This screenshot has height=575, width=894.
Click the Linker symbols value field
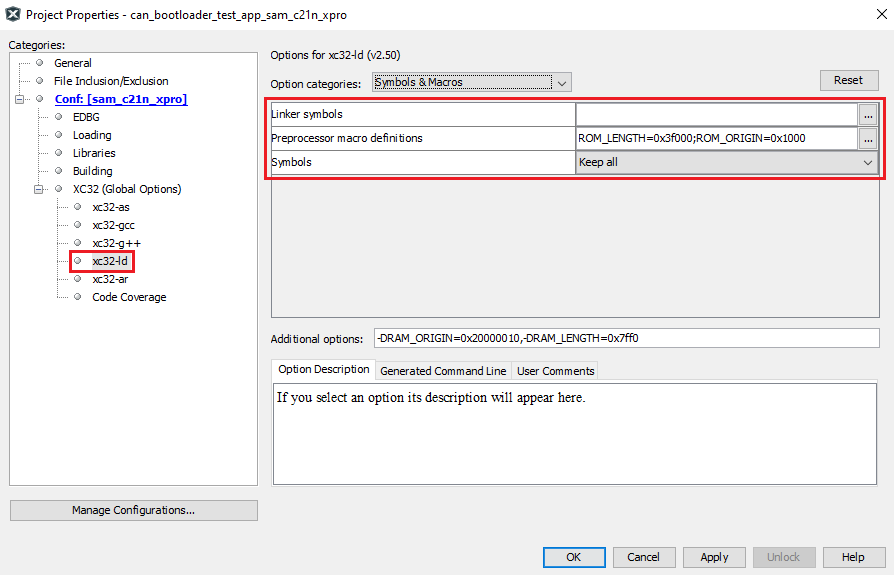(x=716, y=115)
